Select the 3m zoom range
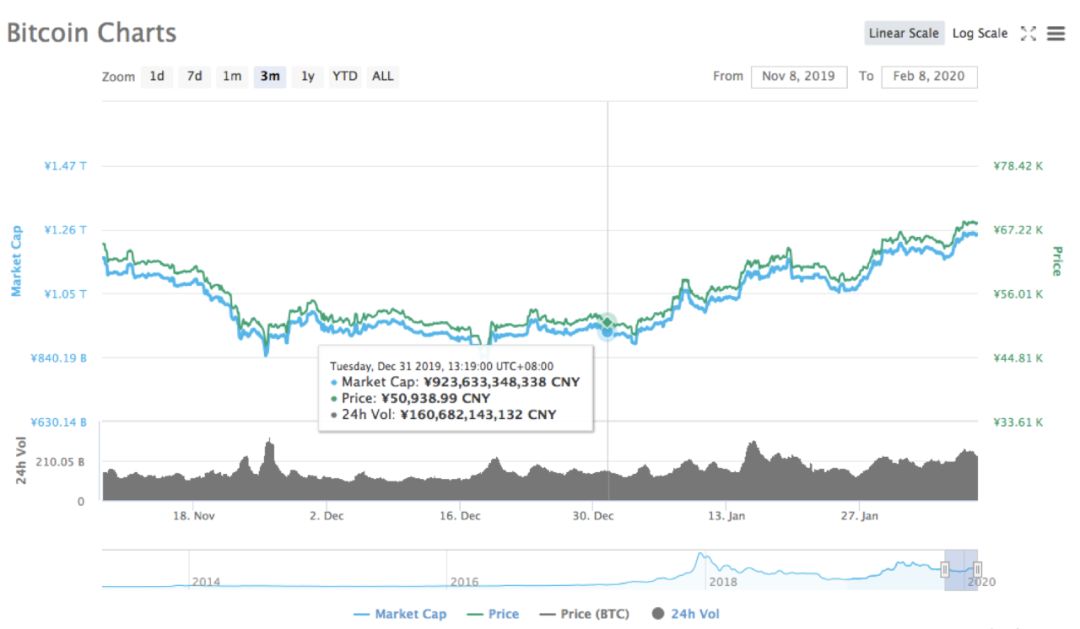Viewport: 1080px width, 629px height. (x=270, y=76)
